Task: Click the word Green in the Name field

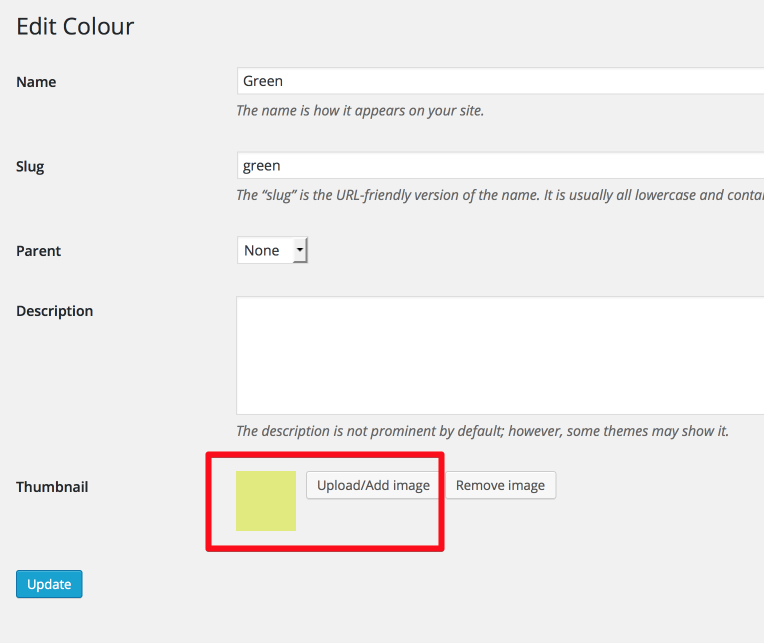Action: [263, 81]
